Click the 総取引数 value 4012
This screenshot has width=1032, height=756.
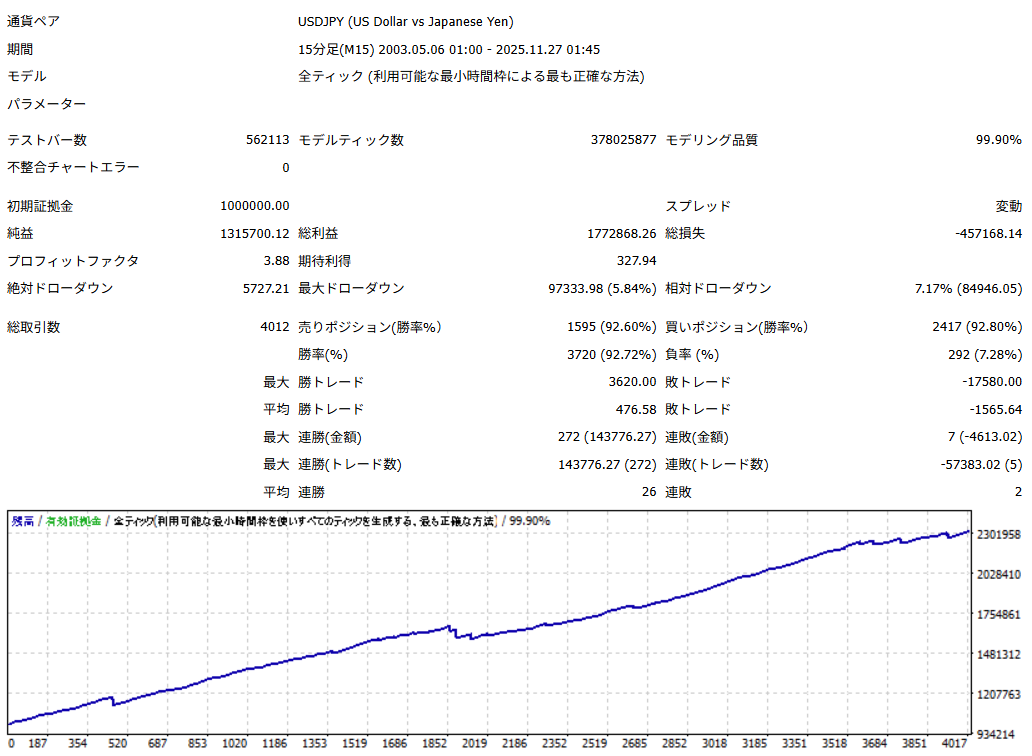pos(274,327)
